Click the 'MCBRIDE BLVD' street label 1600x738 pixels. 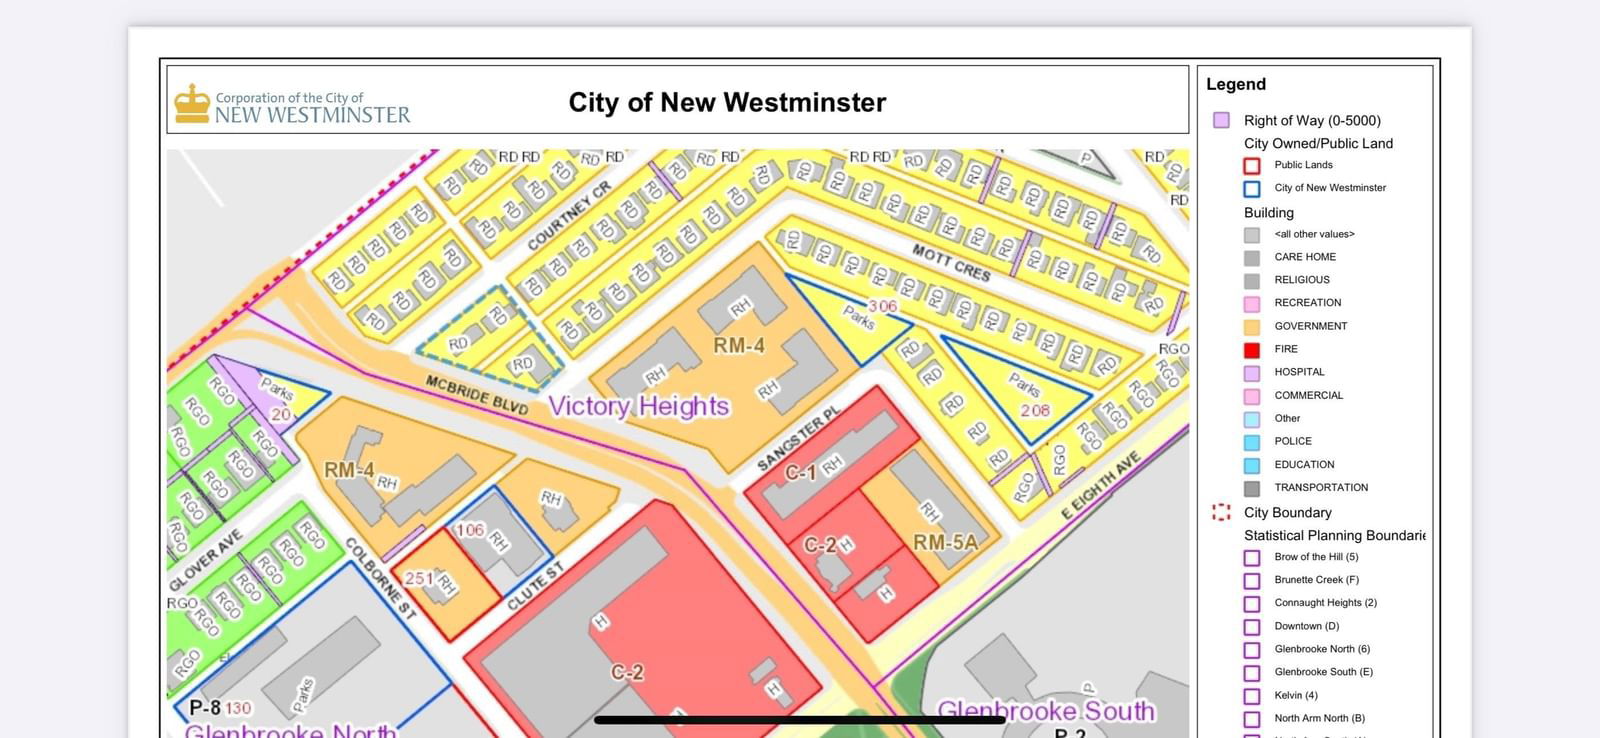coord(476,395)
